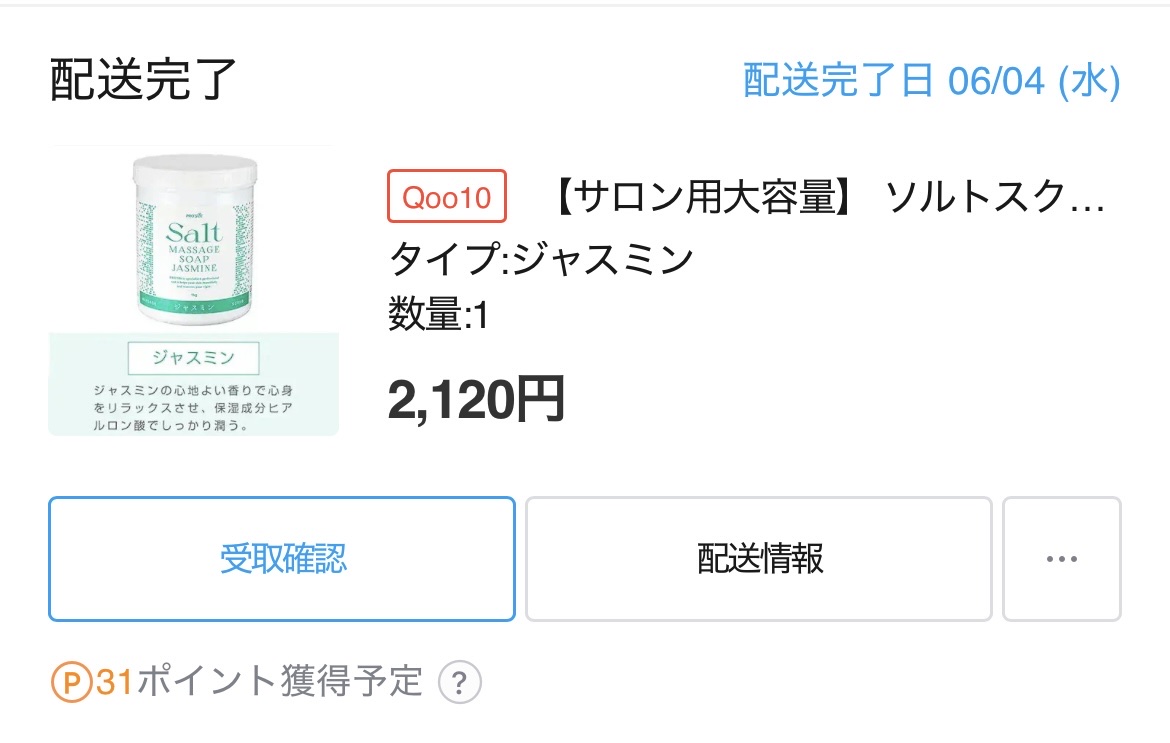Click the orange 31 points number
Viewport: 1170px width, 743px height.
click(115, 683)
